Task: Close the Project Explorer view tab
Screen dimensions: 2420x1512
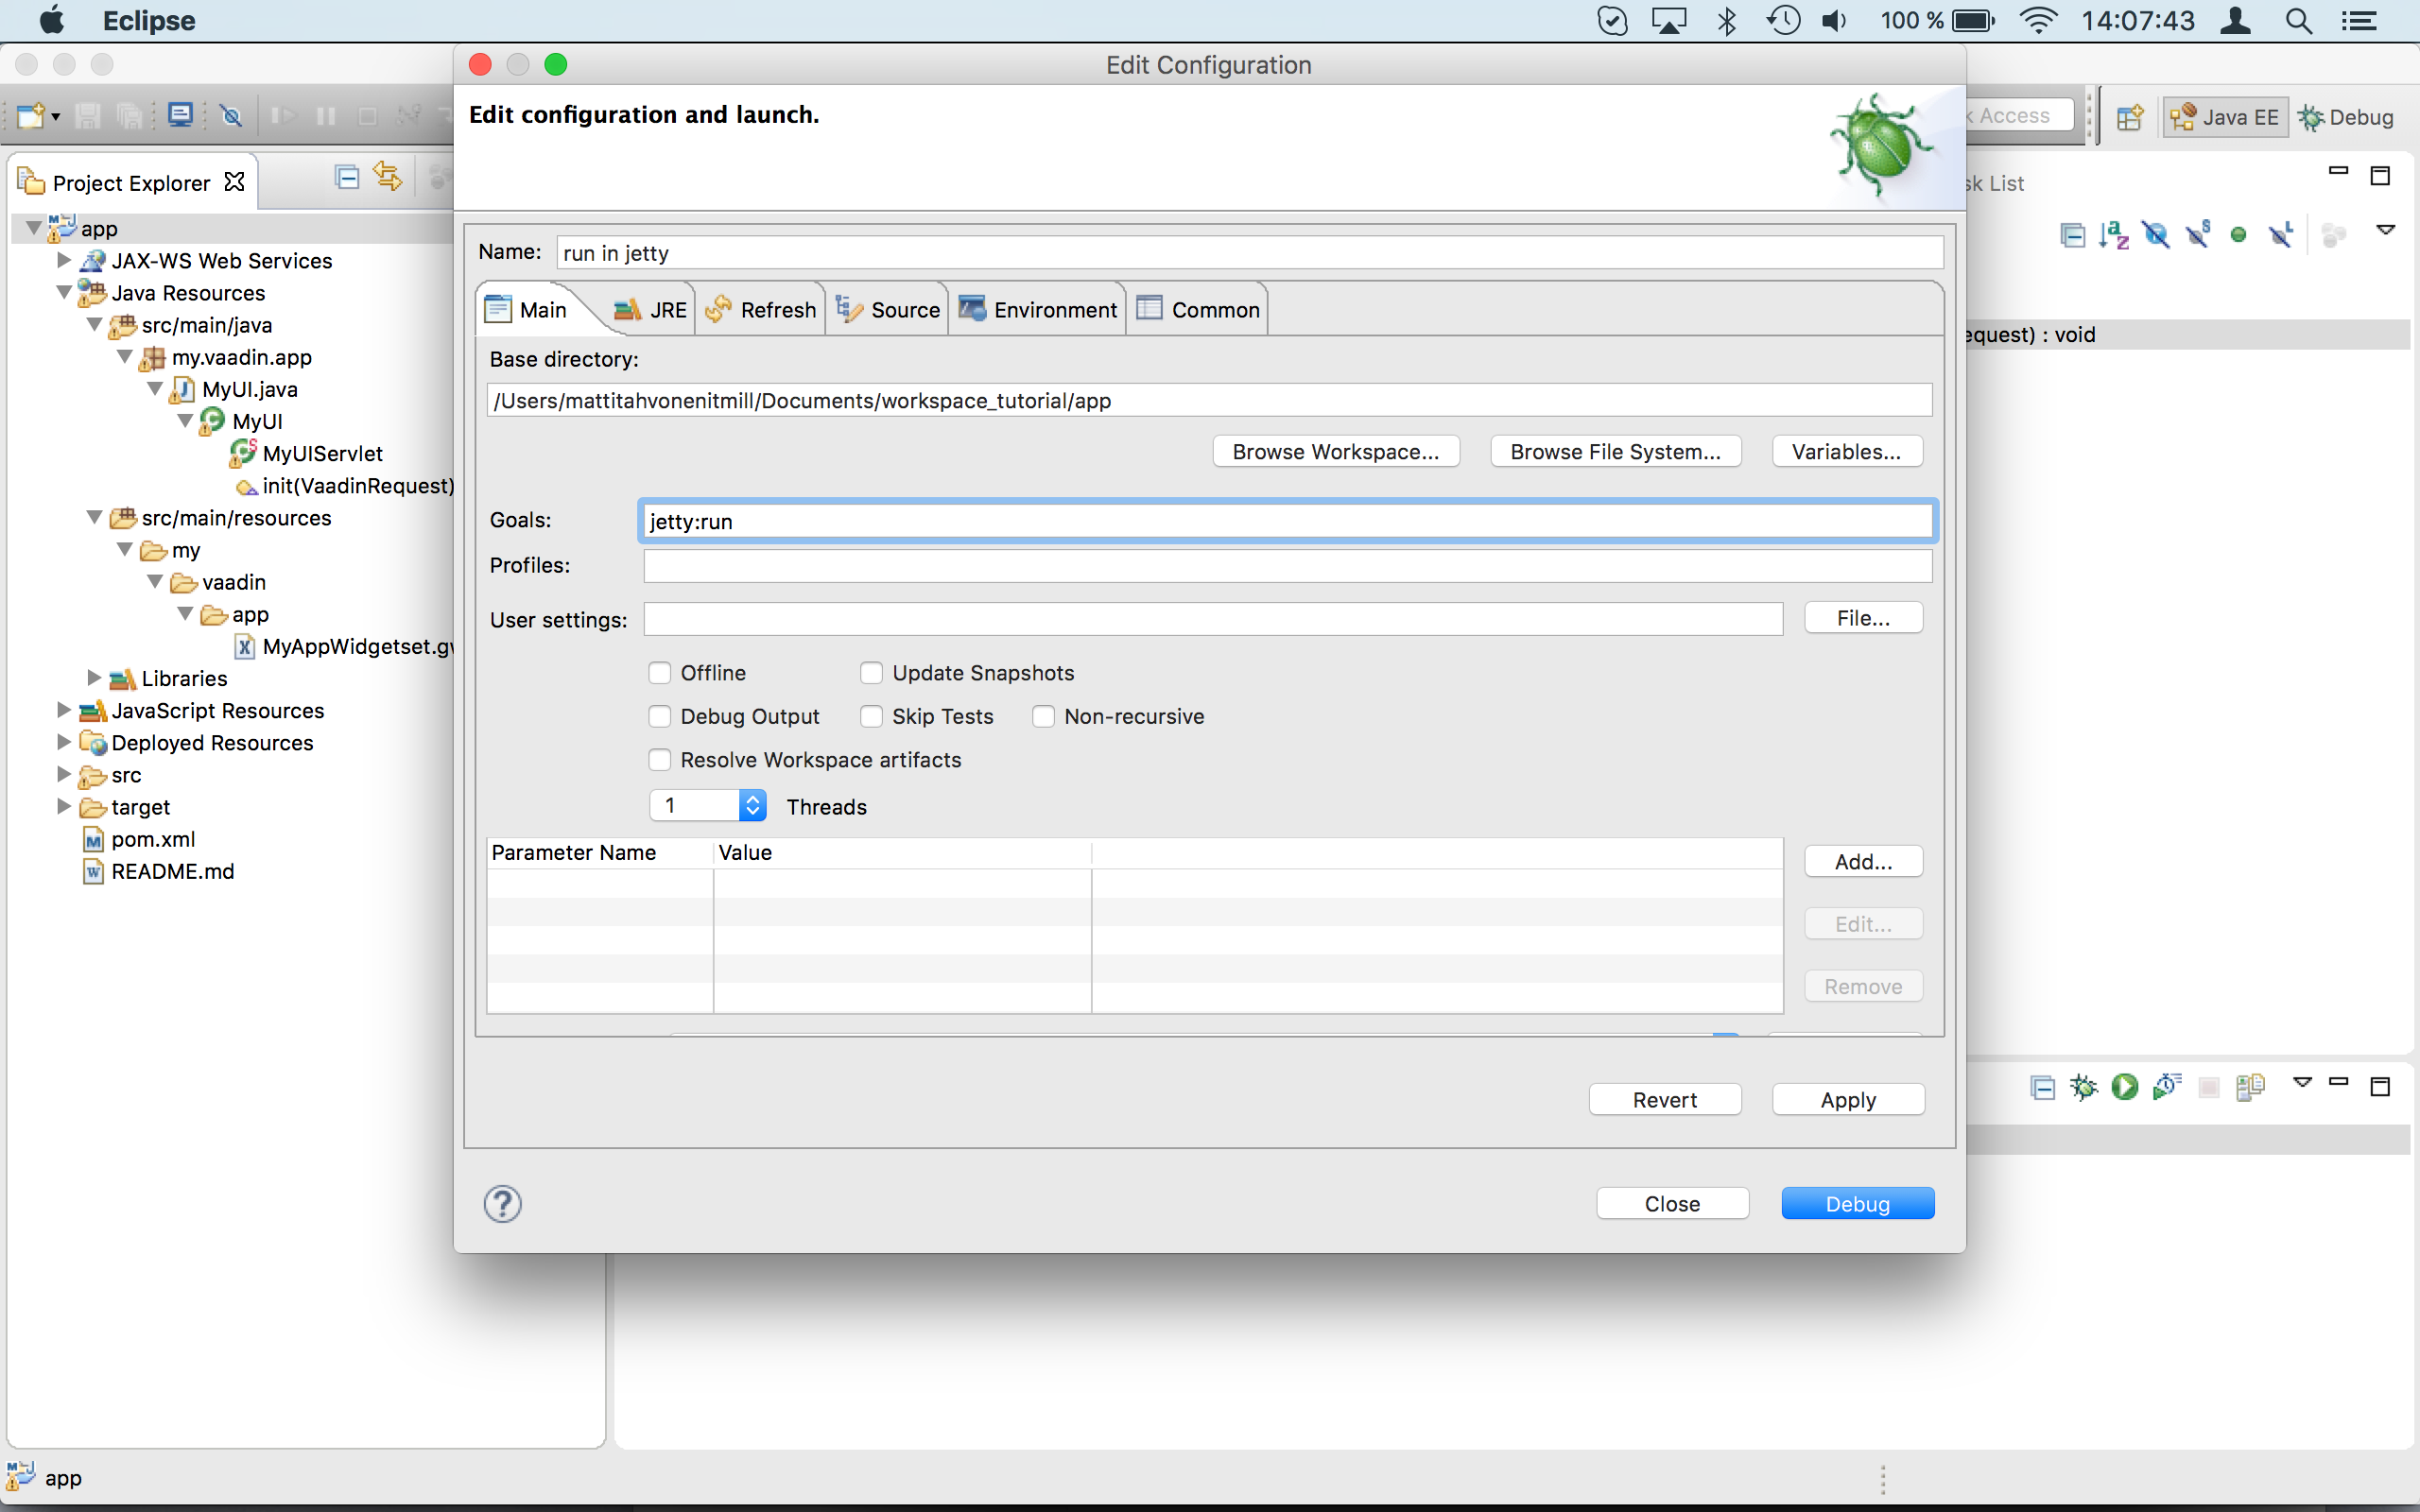Action: pos(234,182)
